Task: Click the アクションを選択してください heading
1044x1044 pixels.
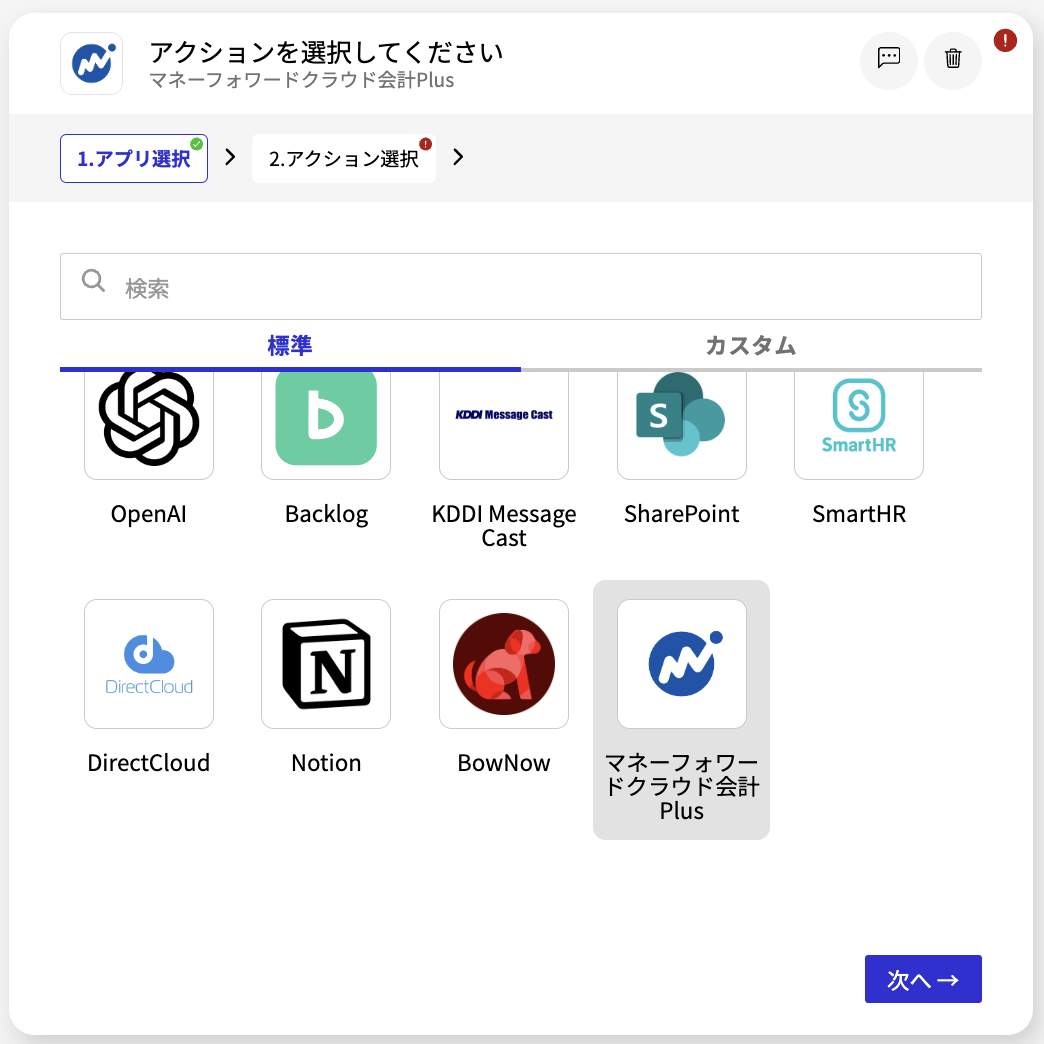Action: coord(326,52)
